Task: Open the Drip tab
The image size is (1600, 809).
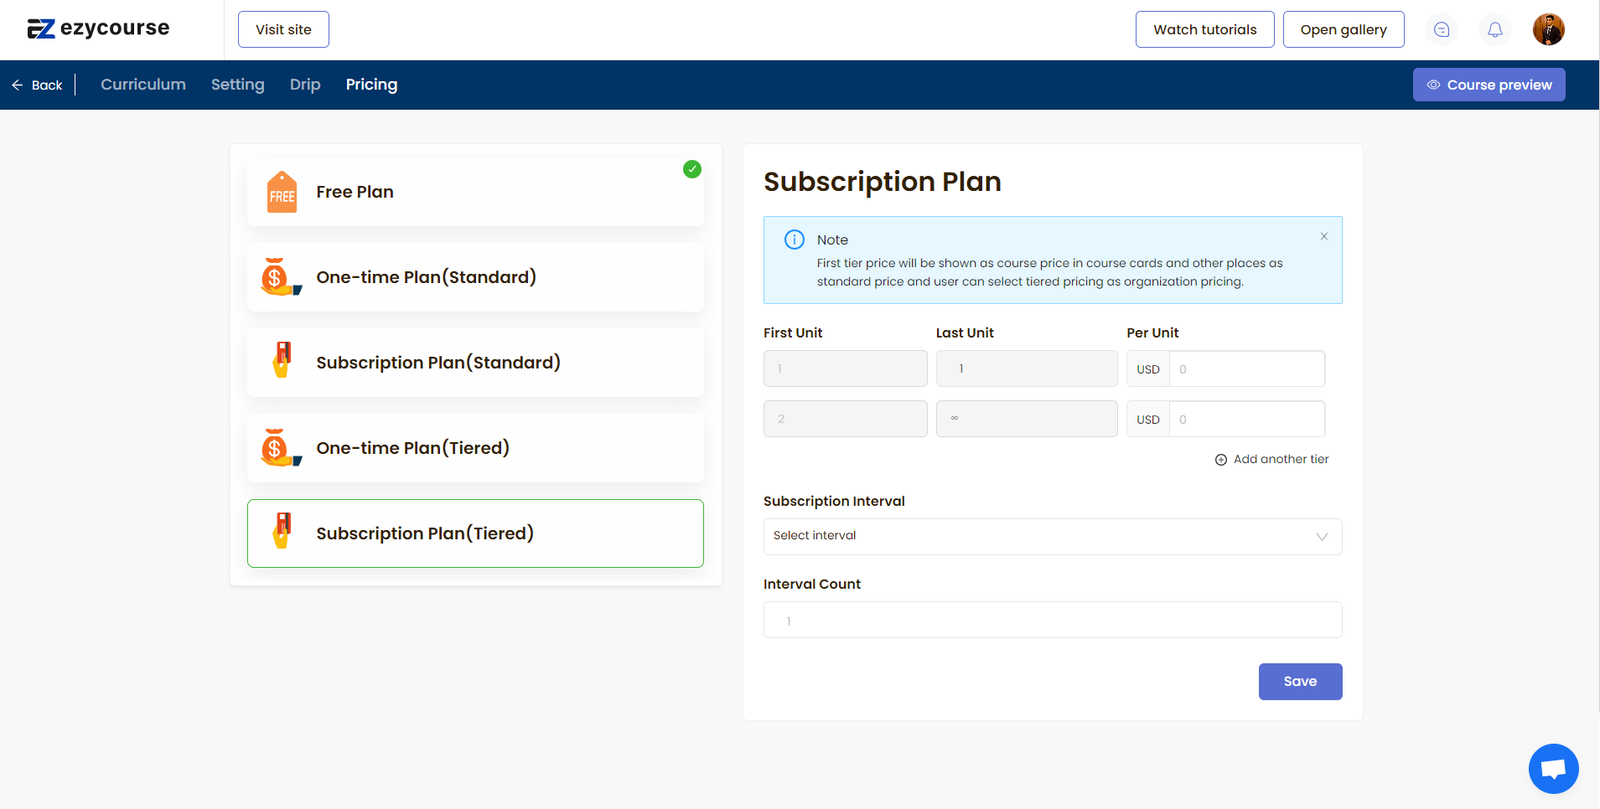Action: [x=305, y=85]
